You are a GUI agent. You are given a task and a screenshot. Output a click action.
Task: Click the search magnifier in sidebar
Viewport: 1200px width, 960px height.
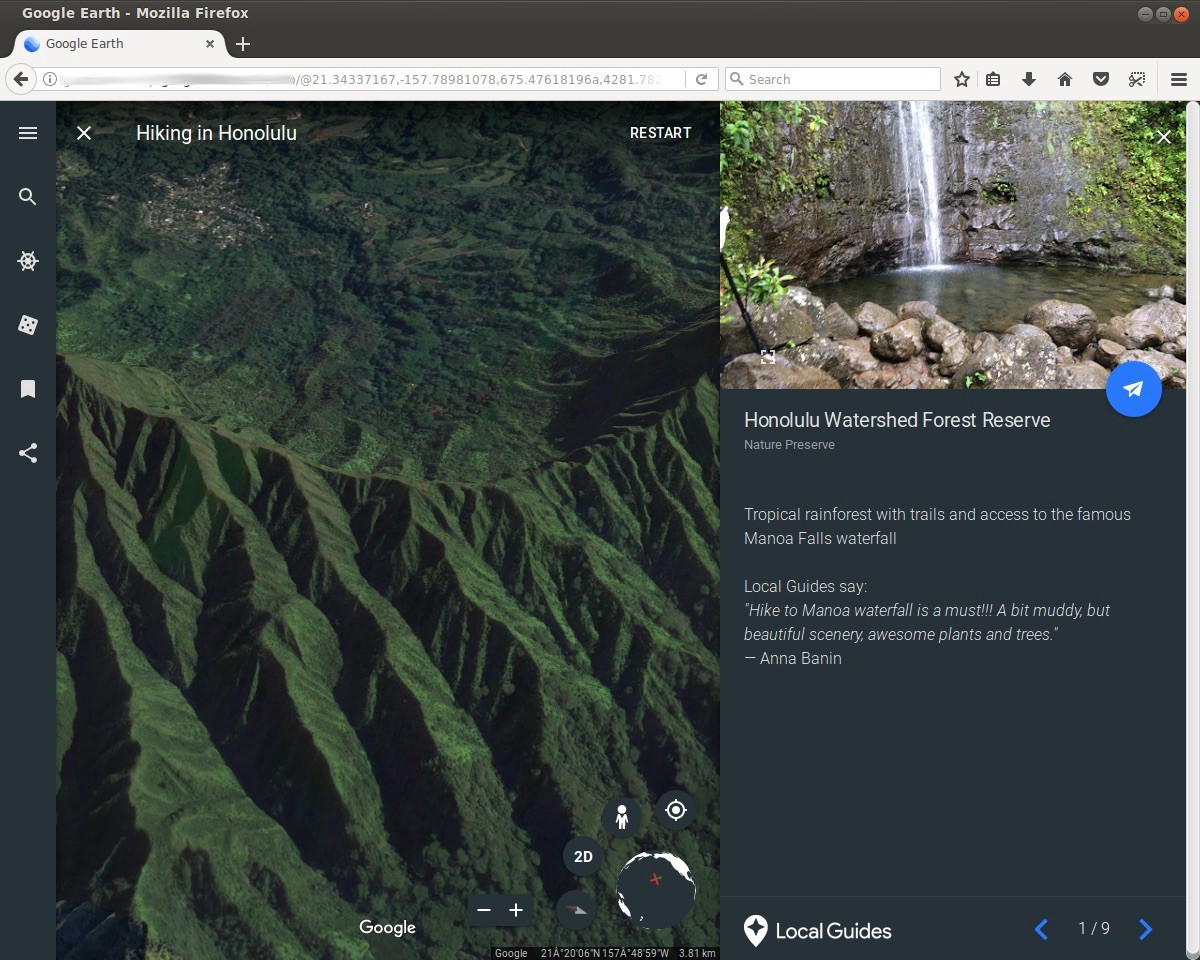pos(28,197)
